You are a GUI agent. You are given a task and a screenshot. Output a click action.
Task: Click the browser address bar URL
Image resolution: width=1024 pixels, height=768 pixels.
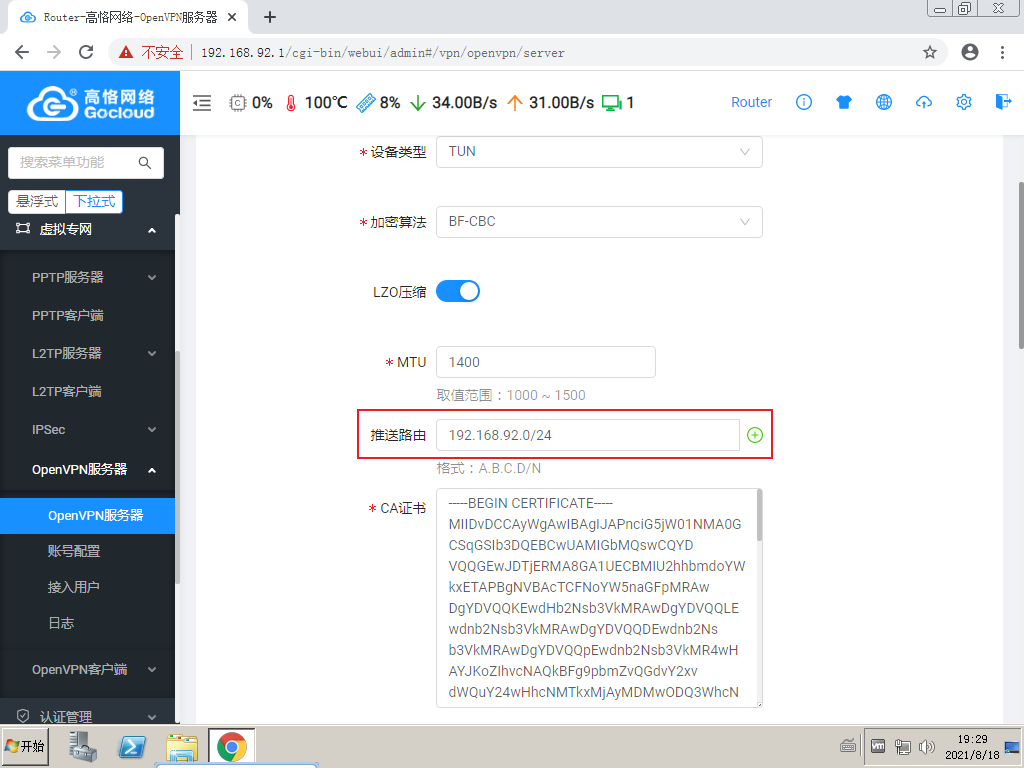[382, 53]
